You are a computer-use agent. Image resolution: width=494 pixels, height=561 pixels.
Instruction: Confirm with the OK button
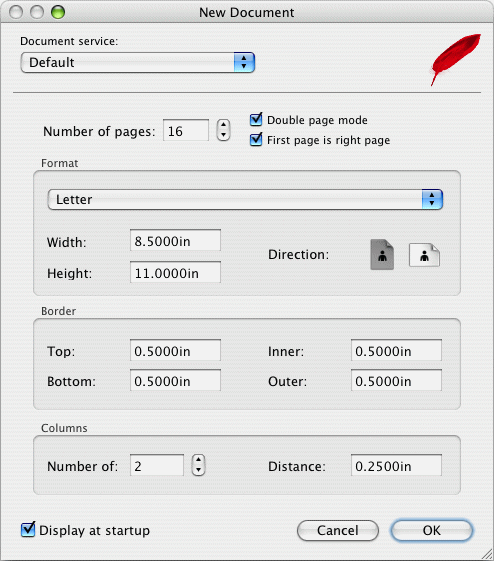point(432,531)
